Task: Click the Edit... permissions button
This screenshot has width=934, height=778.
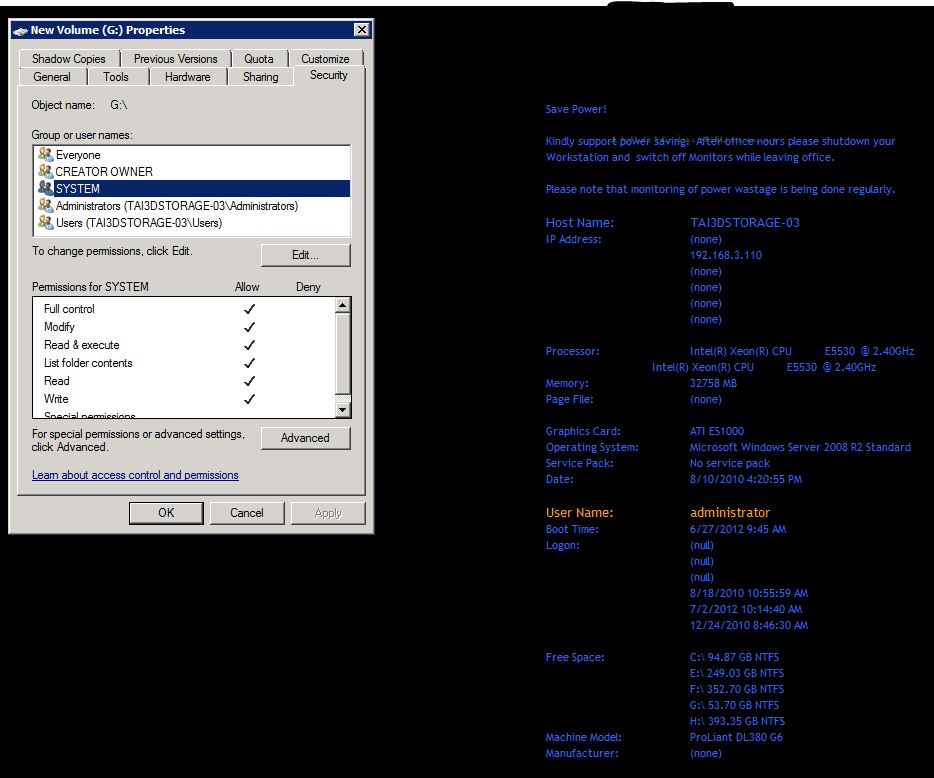Action: 305,255
